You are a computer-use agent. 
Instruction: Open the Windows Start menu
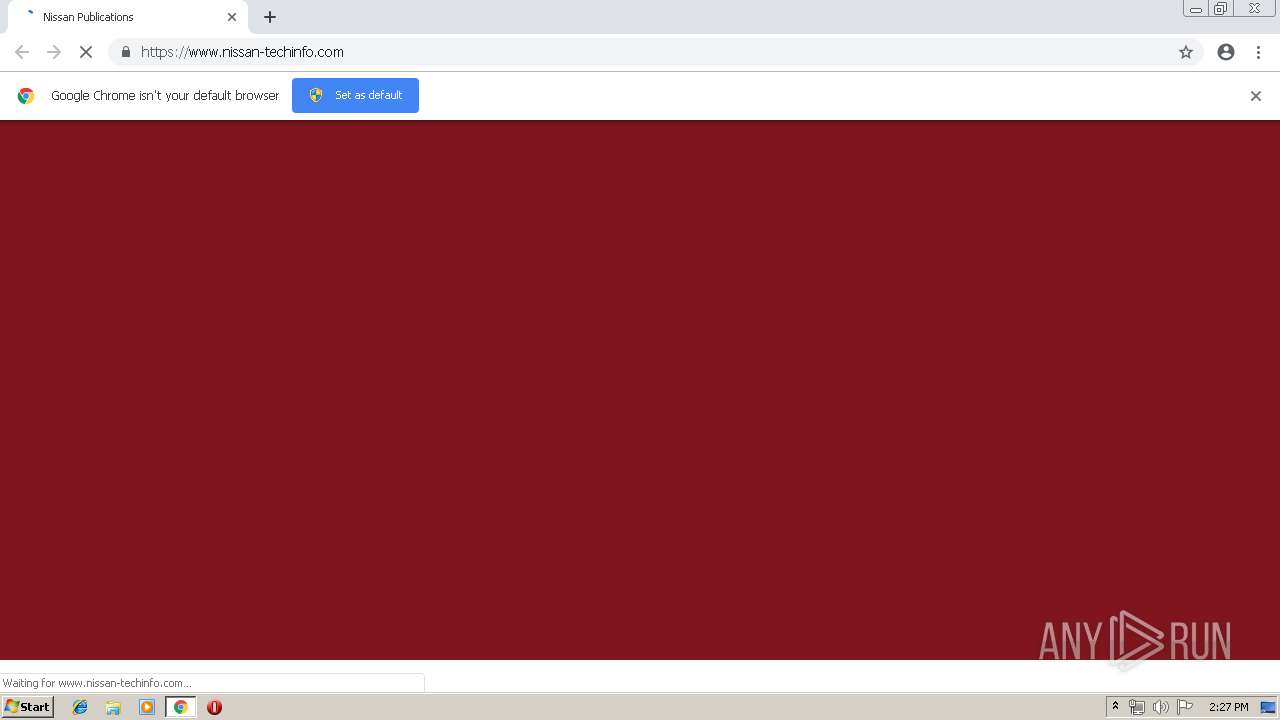point(27,707)
